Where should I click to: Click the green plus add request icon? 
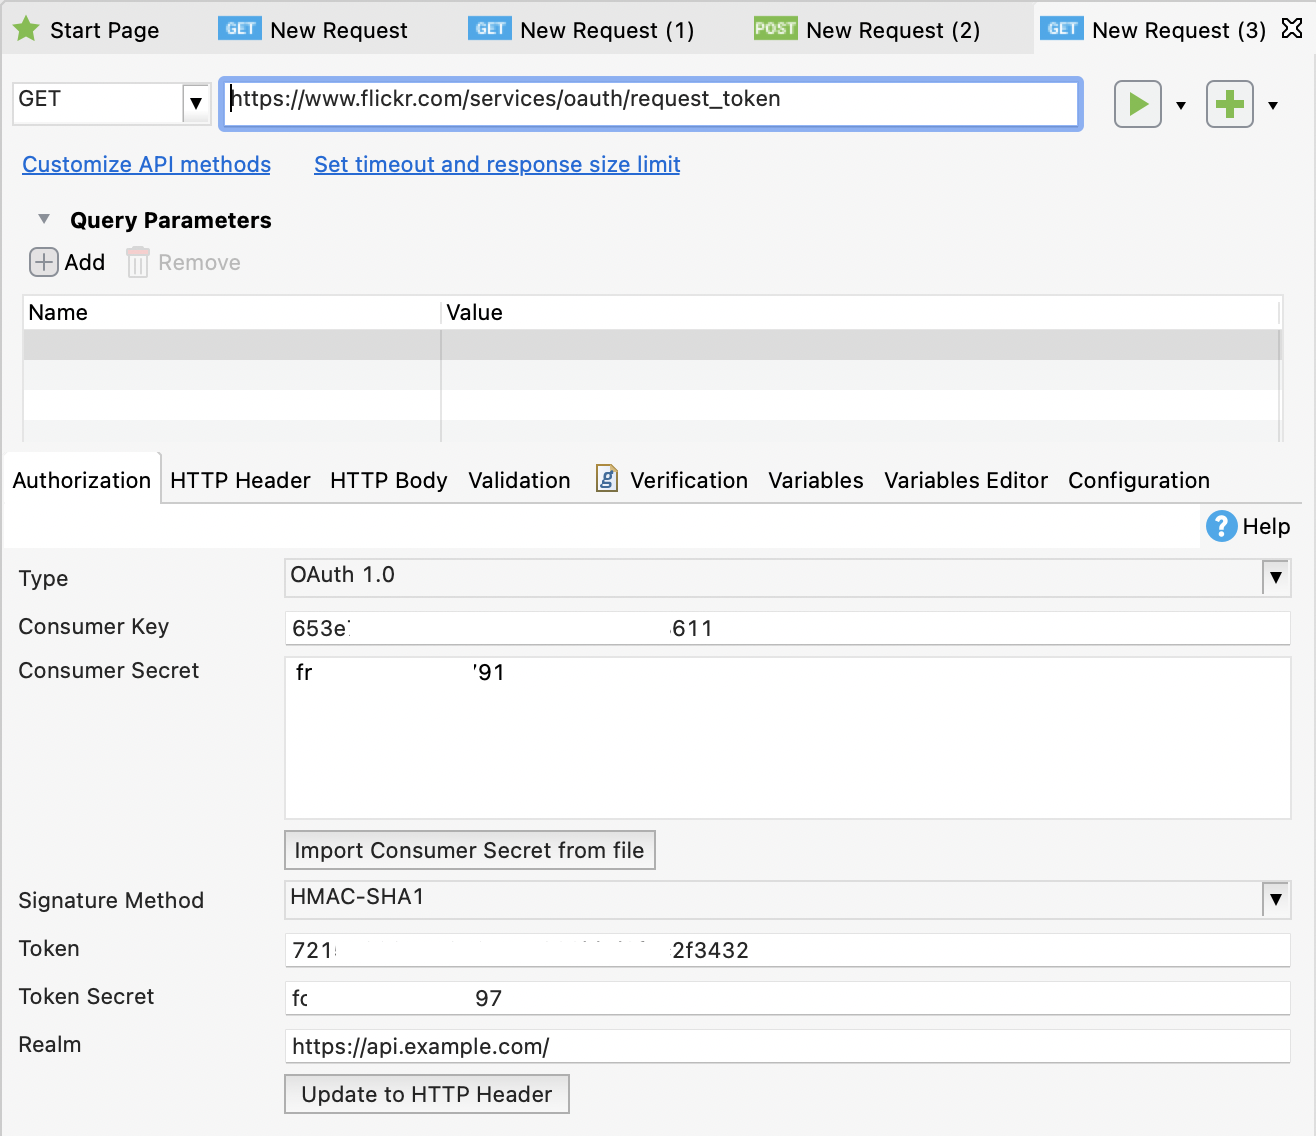pos(1229,104)
